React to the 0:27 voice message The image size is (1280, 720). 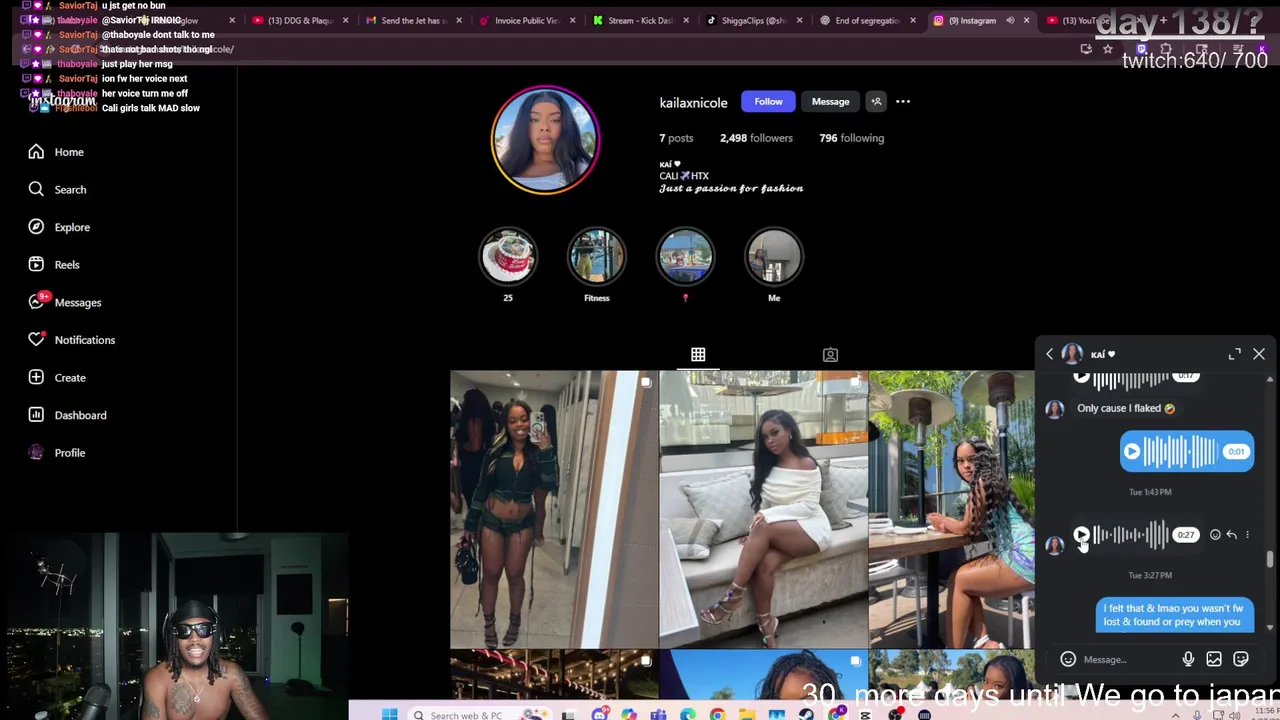(1215, 535)
